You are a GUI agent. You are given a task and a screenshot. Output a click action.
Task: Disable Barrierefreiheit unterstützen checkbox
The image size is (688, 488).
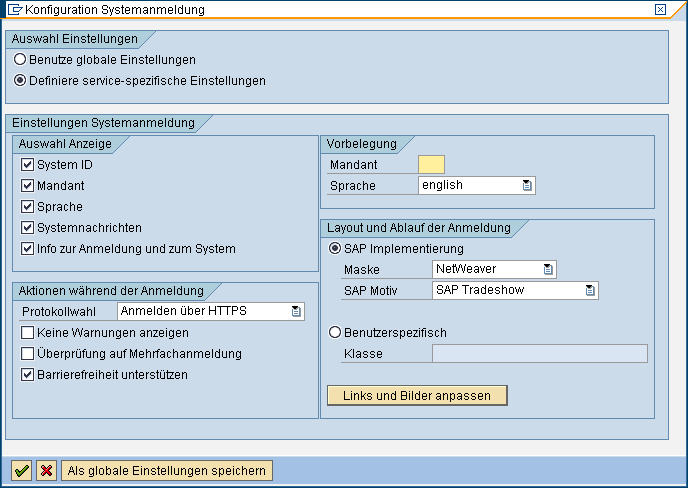click(x=27, y=375)
